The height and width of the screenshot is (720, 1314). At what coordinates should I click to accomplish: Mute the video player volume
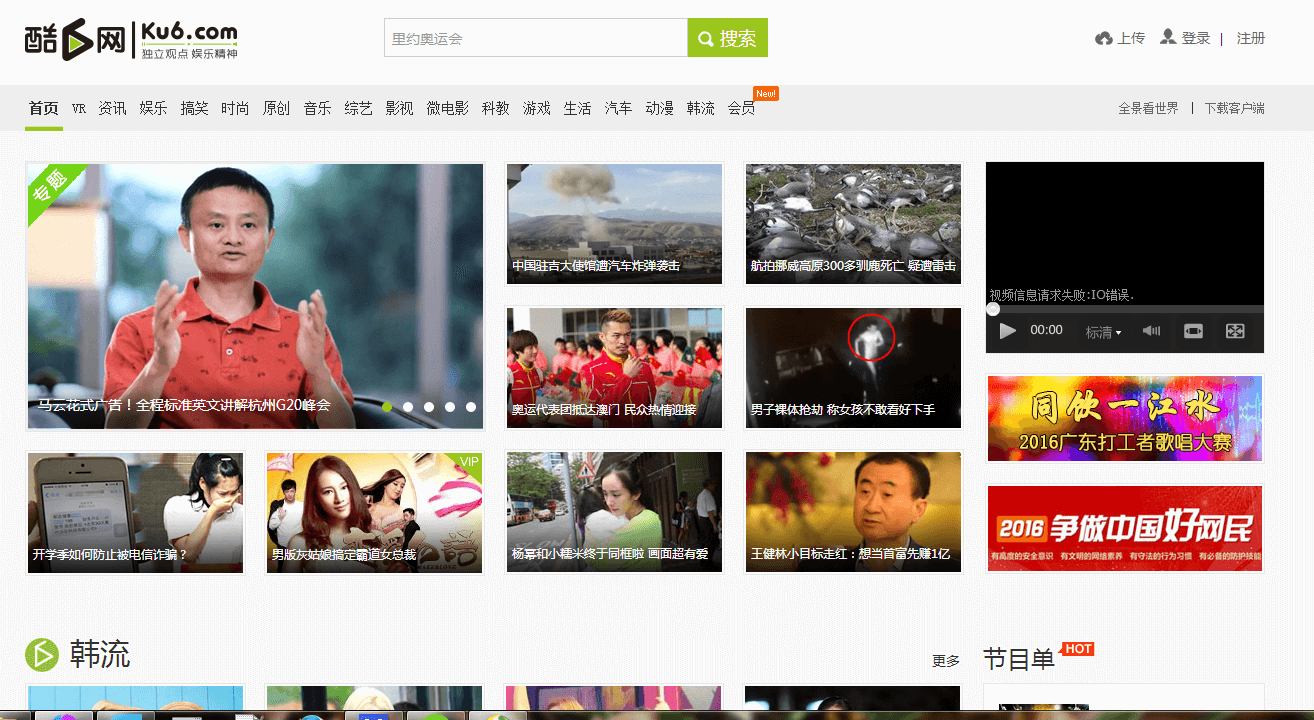[x=1152, y=331]
